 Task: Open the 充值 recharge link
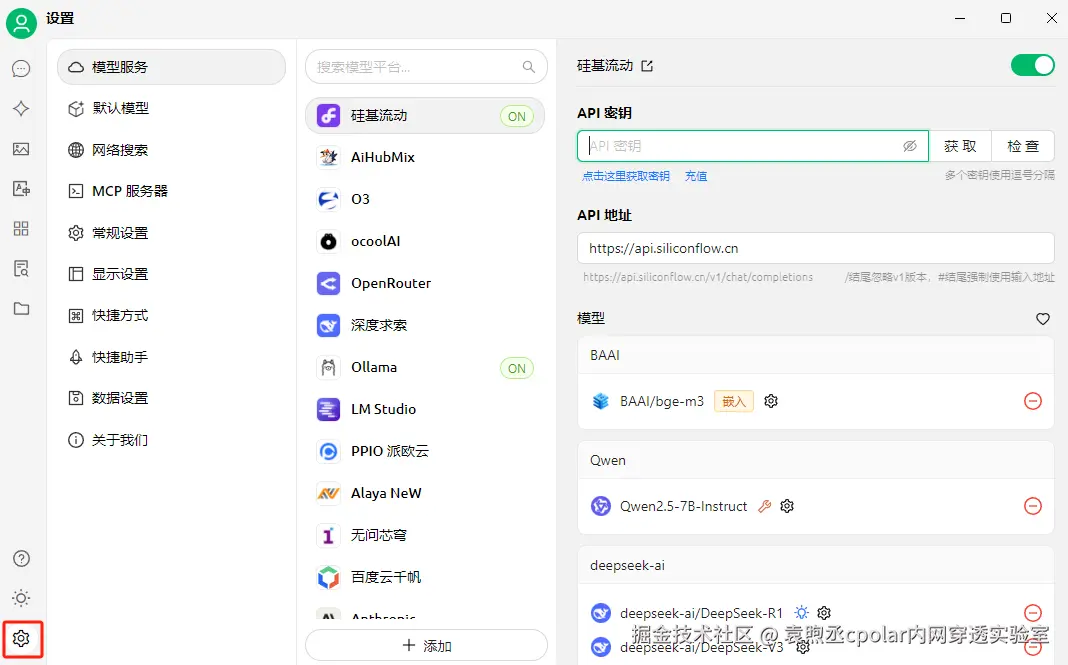click(x=695, y=176)
